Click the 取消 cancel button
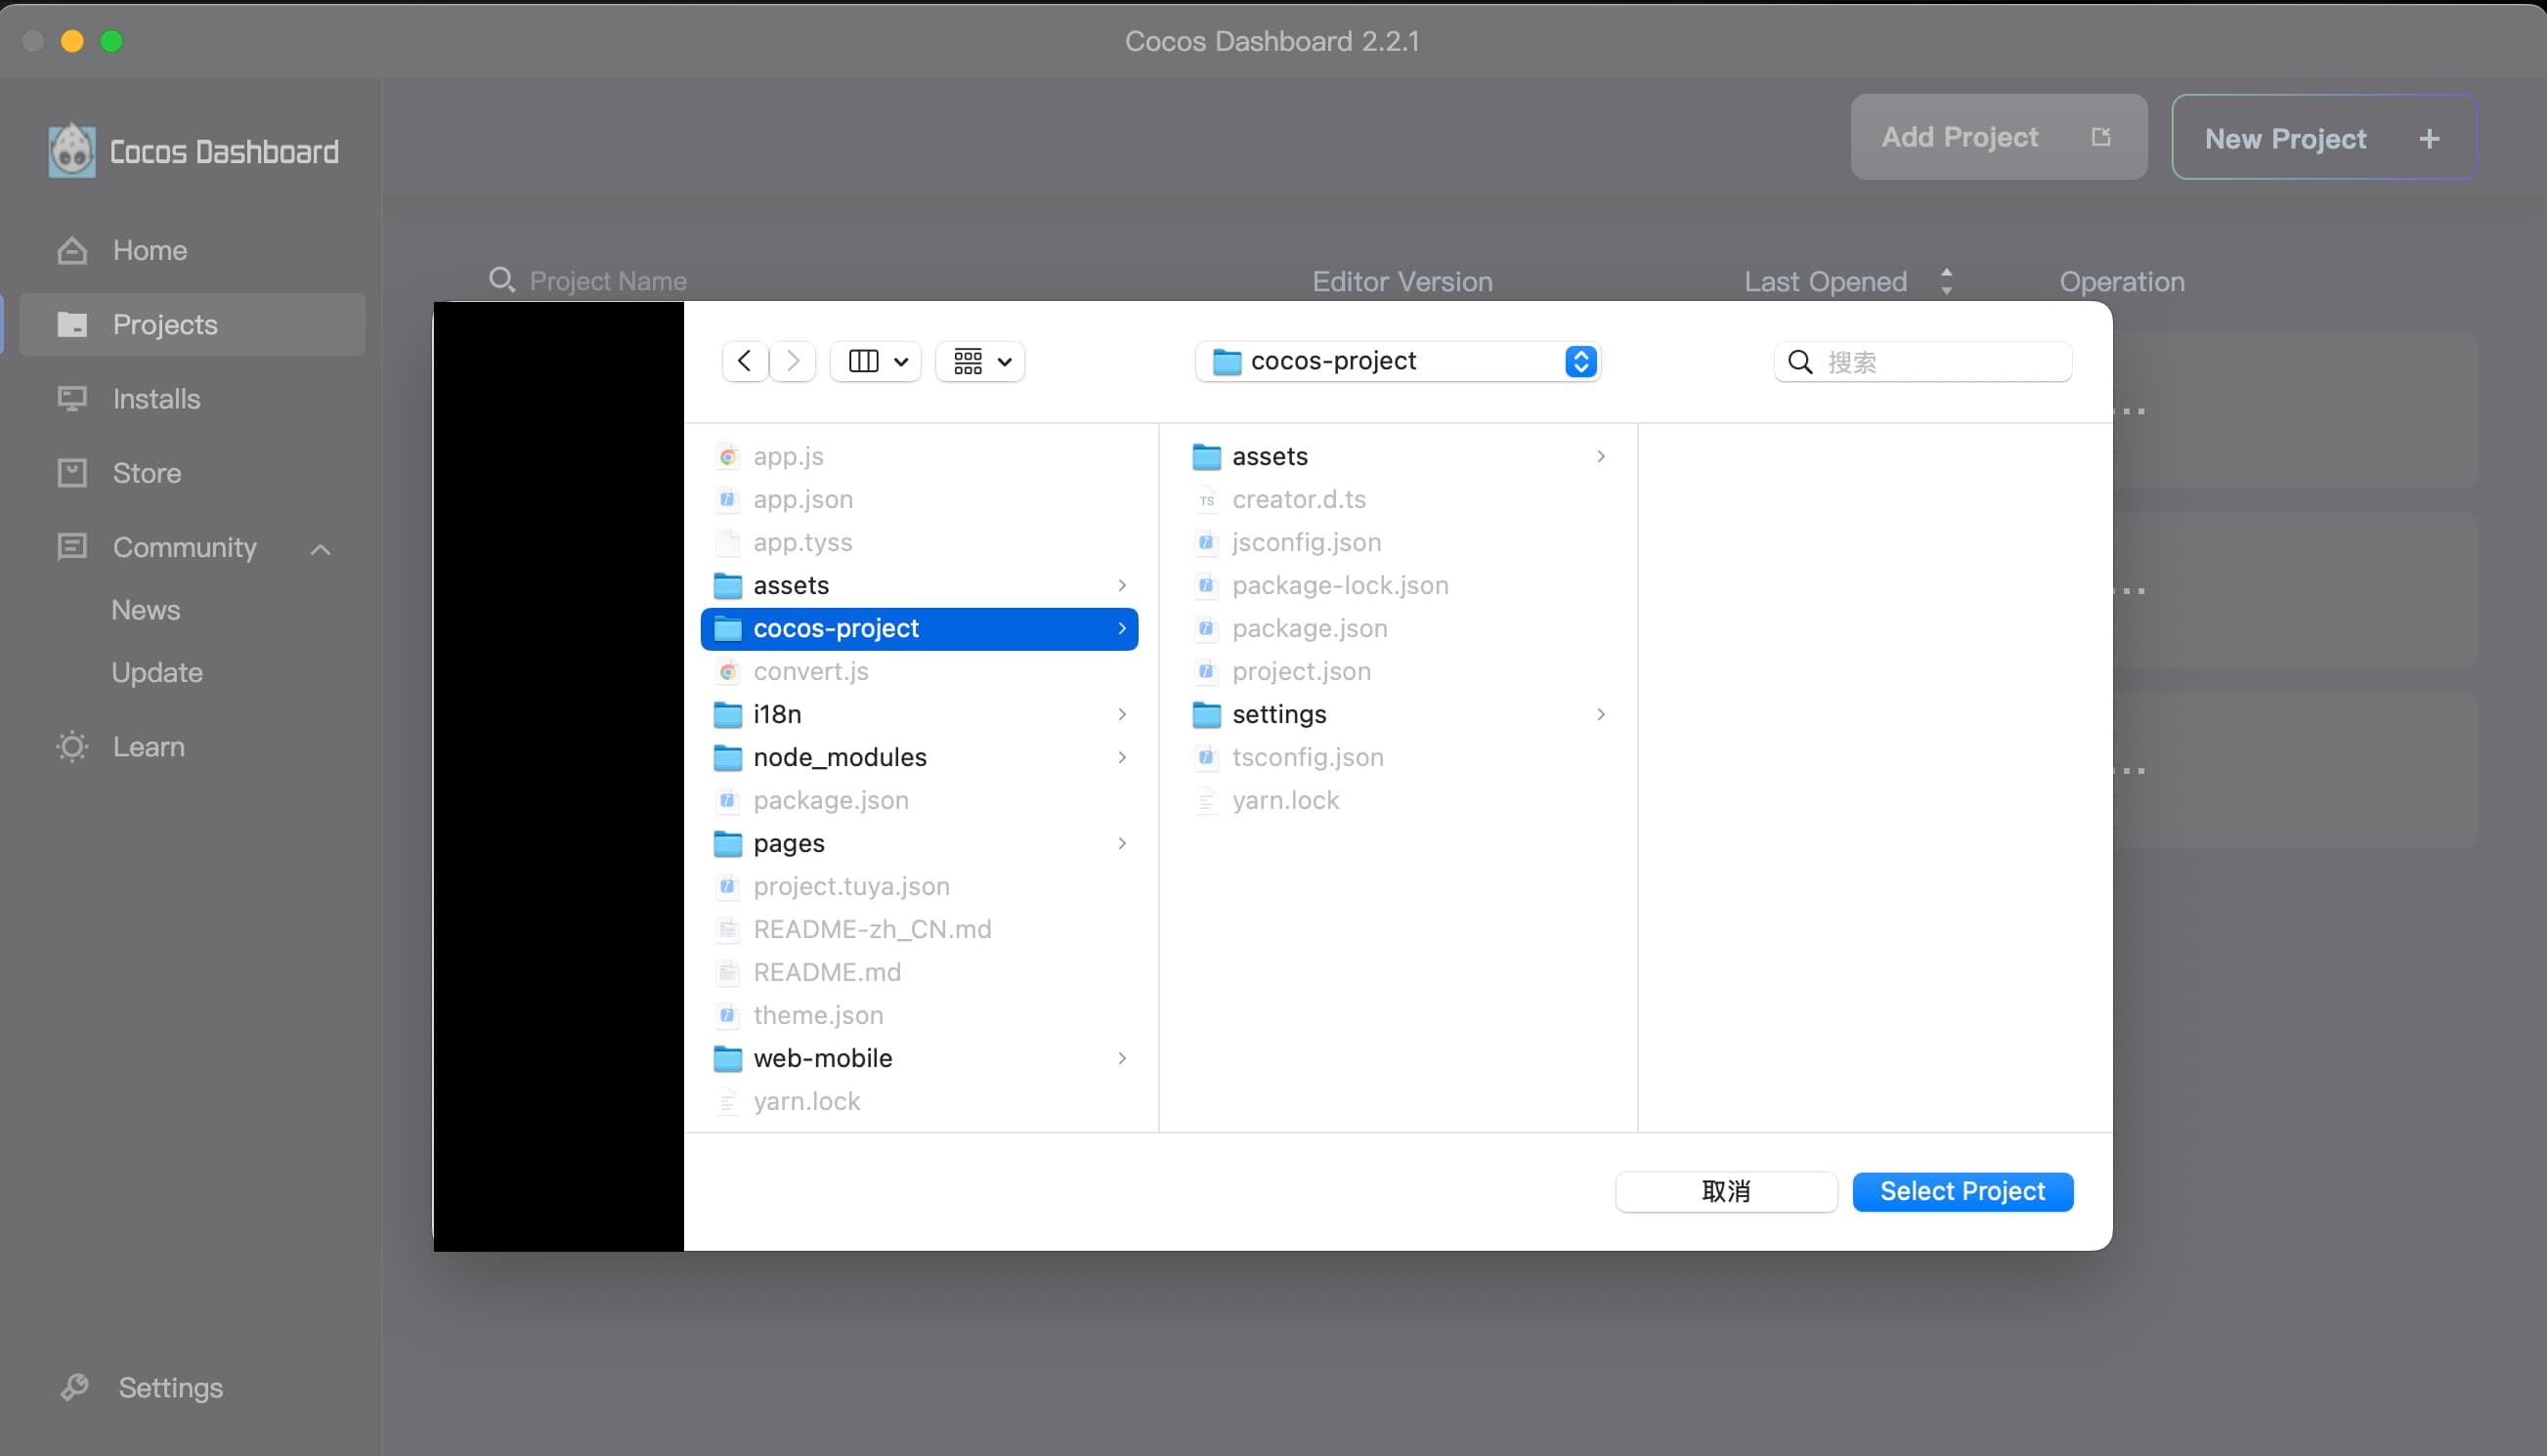2547x1456 pixels. coord(1726,1191)
